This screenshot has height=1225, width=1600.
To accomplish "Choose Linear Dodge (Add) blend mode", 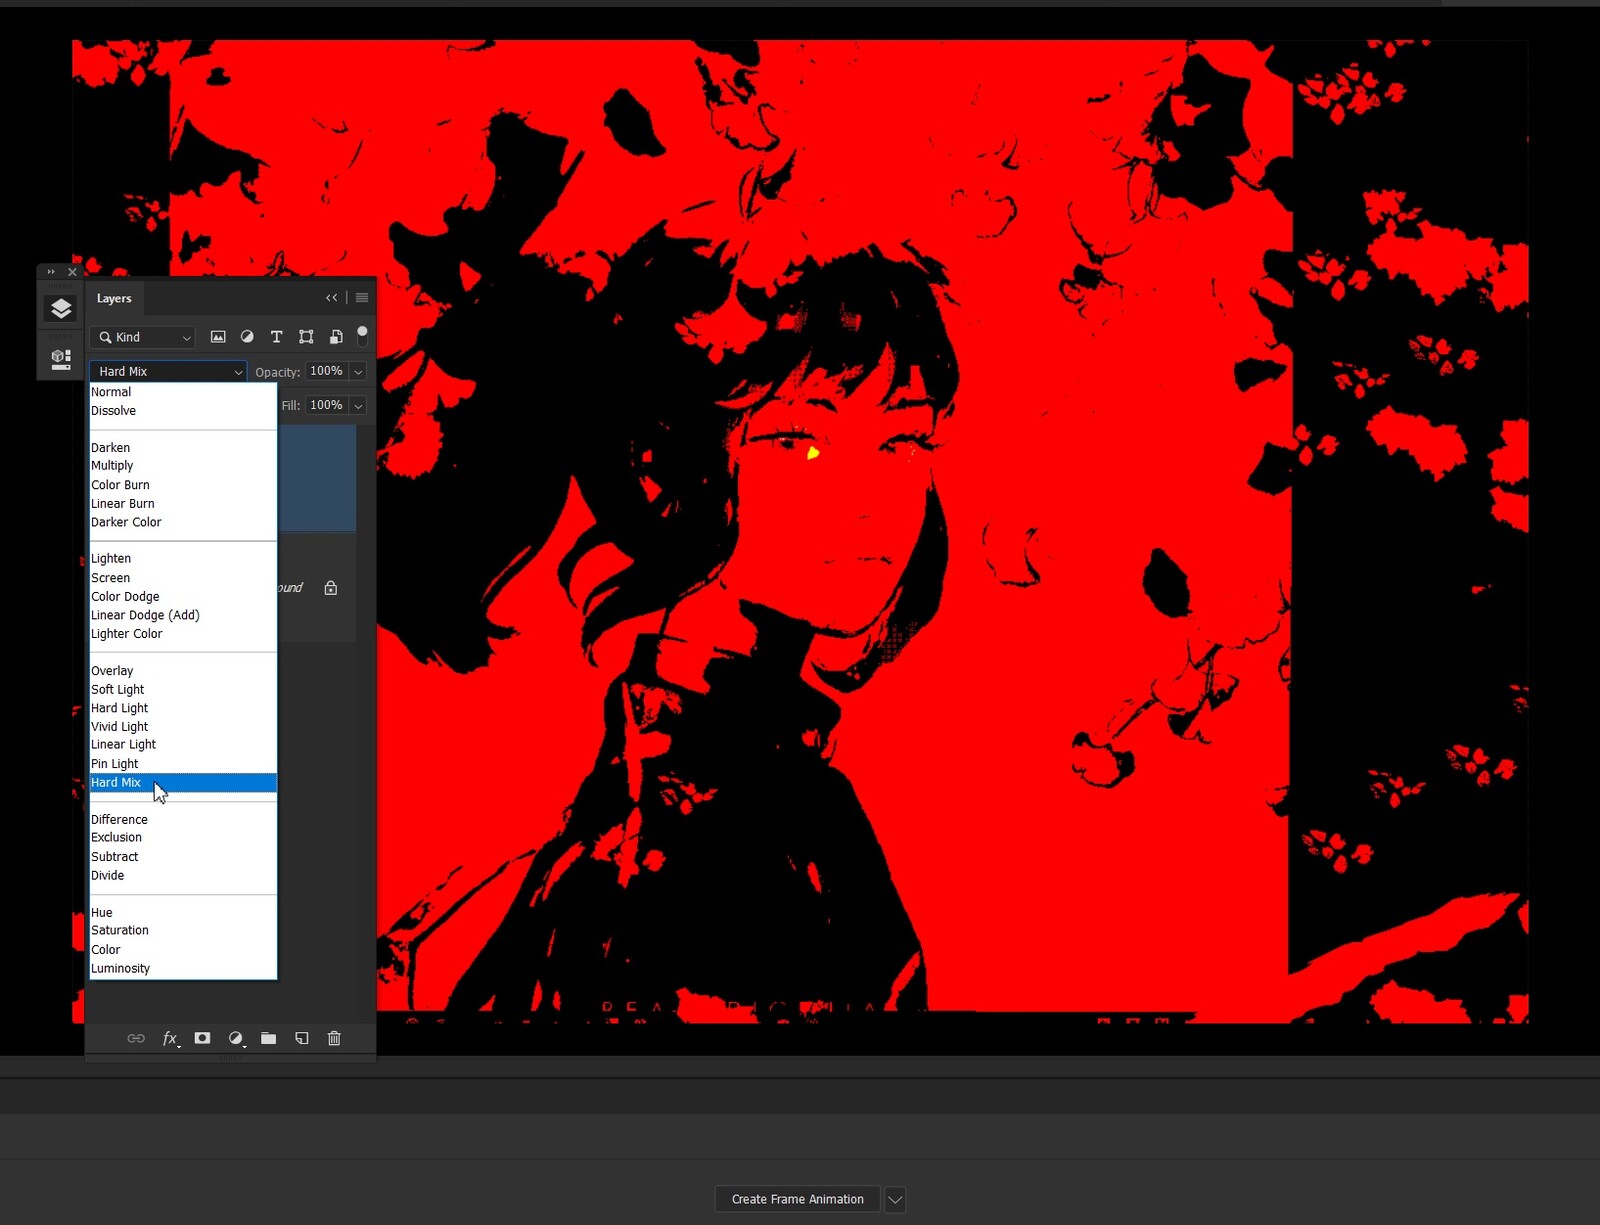I will click(183, 615).
